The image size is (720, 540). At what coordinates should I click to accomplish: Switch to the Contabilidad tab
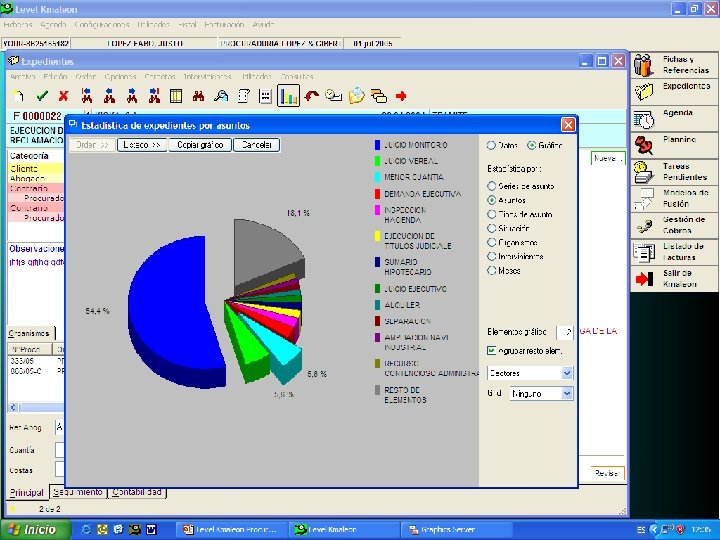tap(137, 492)
